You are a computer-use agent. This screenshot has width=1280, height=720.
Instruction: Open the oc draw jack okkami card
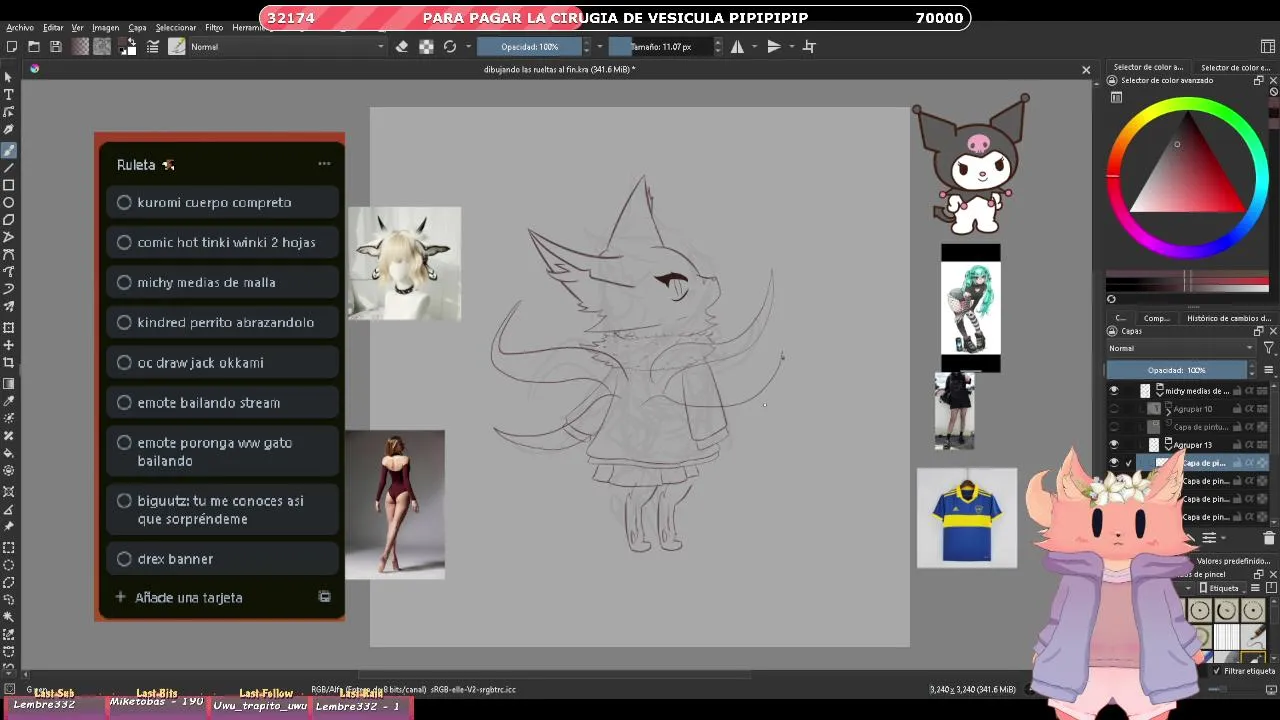pos(222,362)
